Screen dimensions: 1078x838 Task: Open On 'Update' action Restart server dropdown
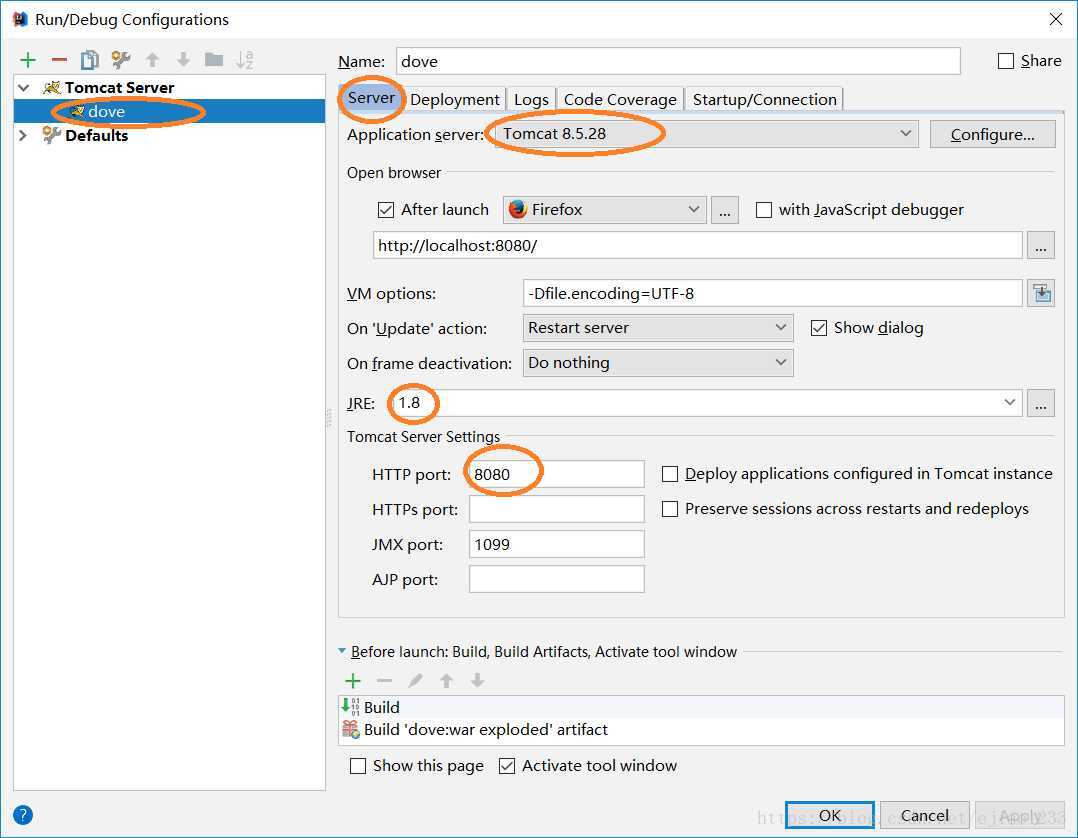658,328
